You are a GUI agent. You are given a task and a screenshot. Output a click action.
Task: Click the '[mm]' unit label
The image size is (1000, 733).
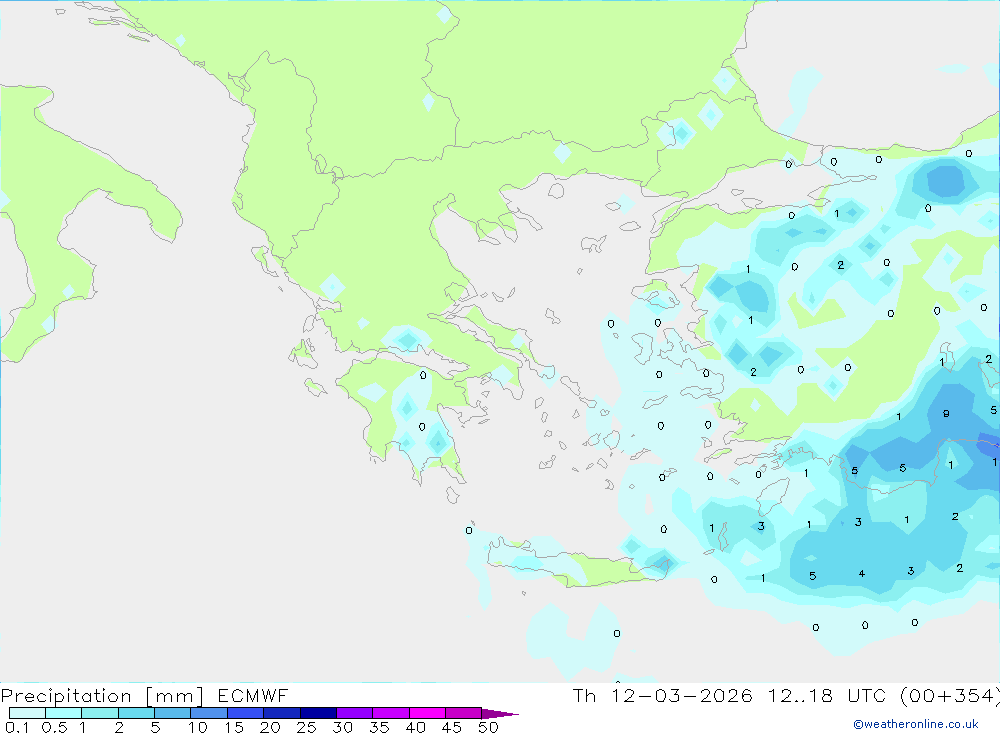[x=175, y=696]
